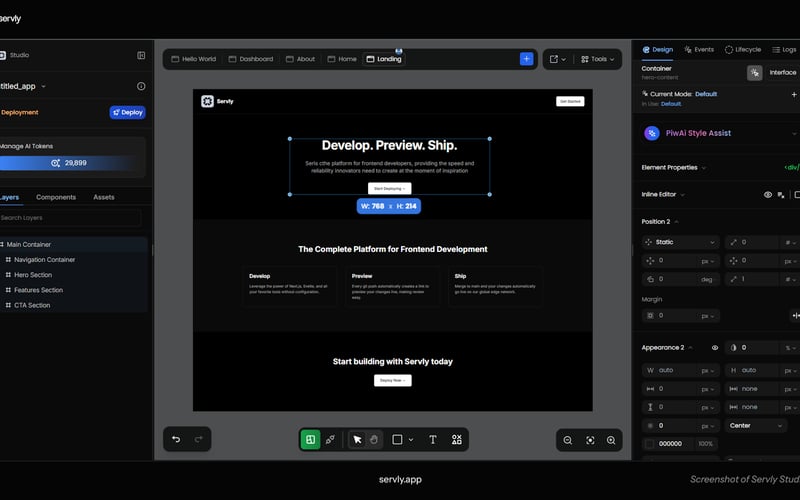Expand Element Properties section
Screen dimensions: 800x500
click(x=704, y=167)
